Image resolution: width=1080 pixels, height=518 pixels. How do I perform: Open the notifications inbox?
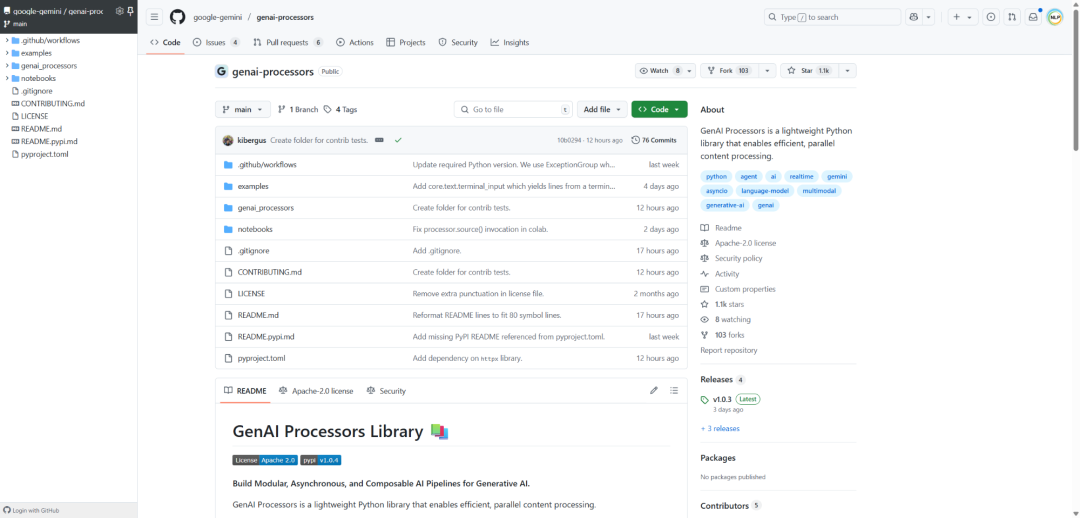[1033, 17]
